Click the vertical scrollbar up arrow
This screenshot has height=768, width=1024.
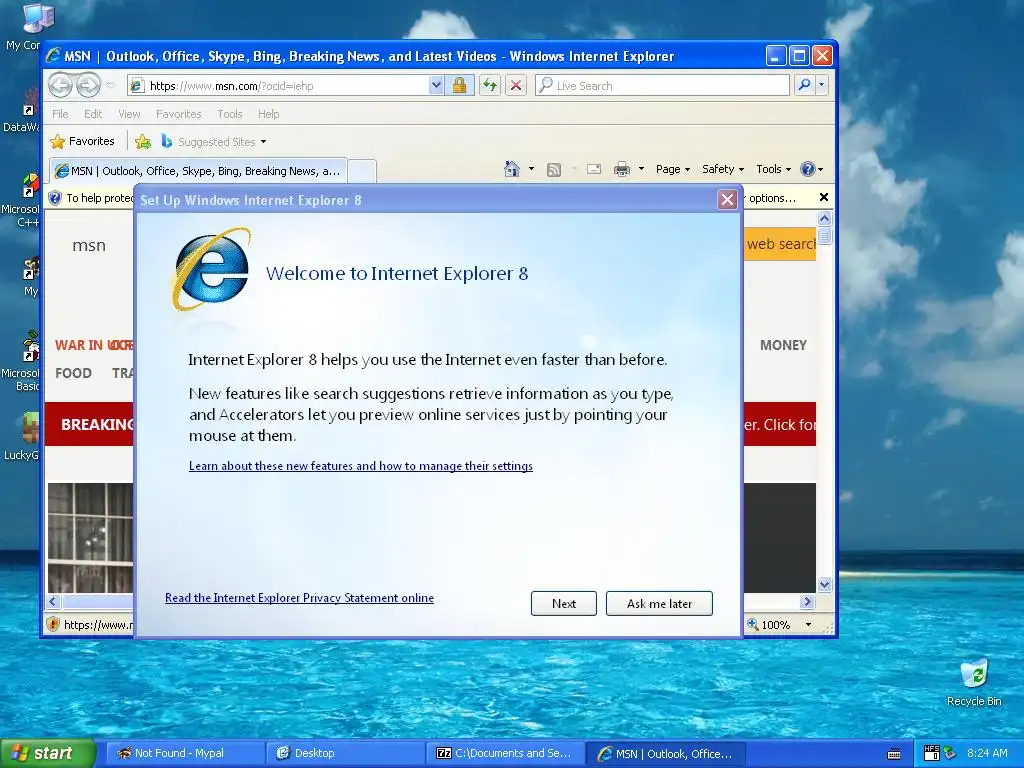824,219
